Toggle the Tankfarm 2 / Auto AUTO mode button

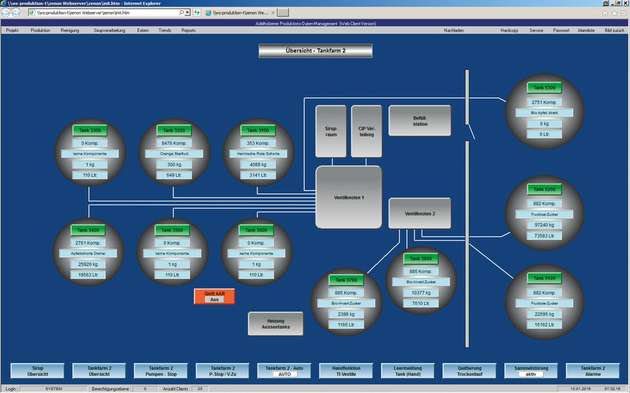coord(284,370)
